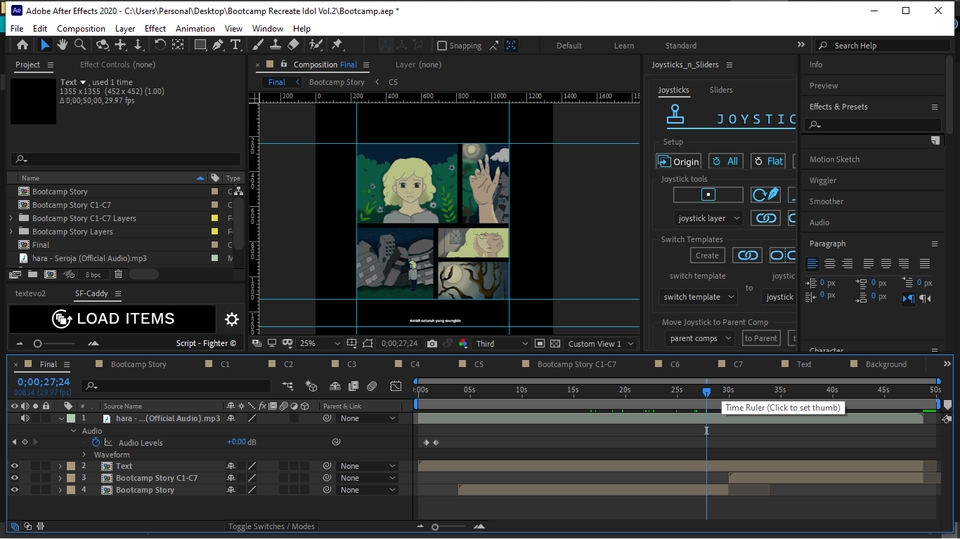The width and height of the screenshot is (960, 539).
Task: Select the Standard workspace
Action: (681, 45)
